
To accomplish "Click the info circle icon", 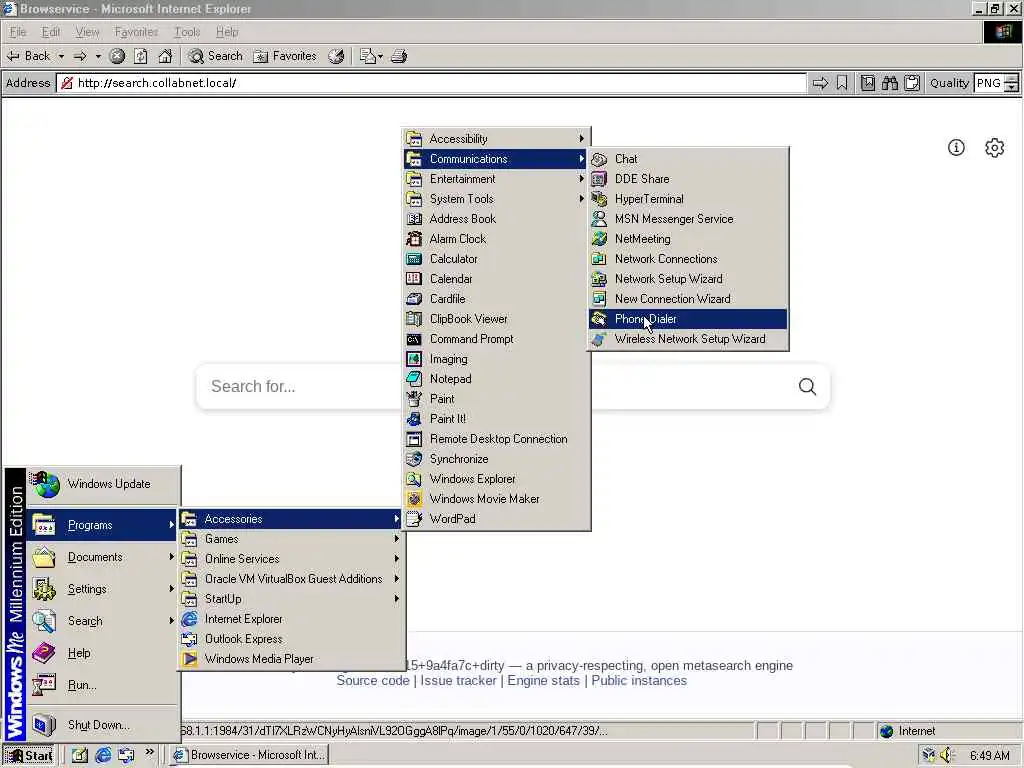I will [x=956, y=148].
